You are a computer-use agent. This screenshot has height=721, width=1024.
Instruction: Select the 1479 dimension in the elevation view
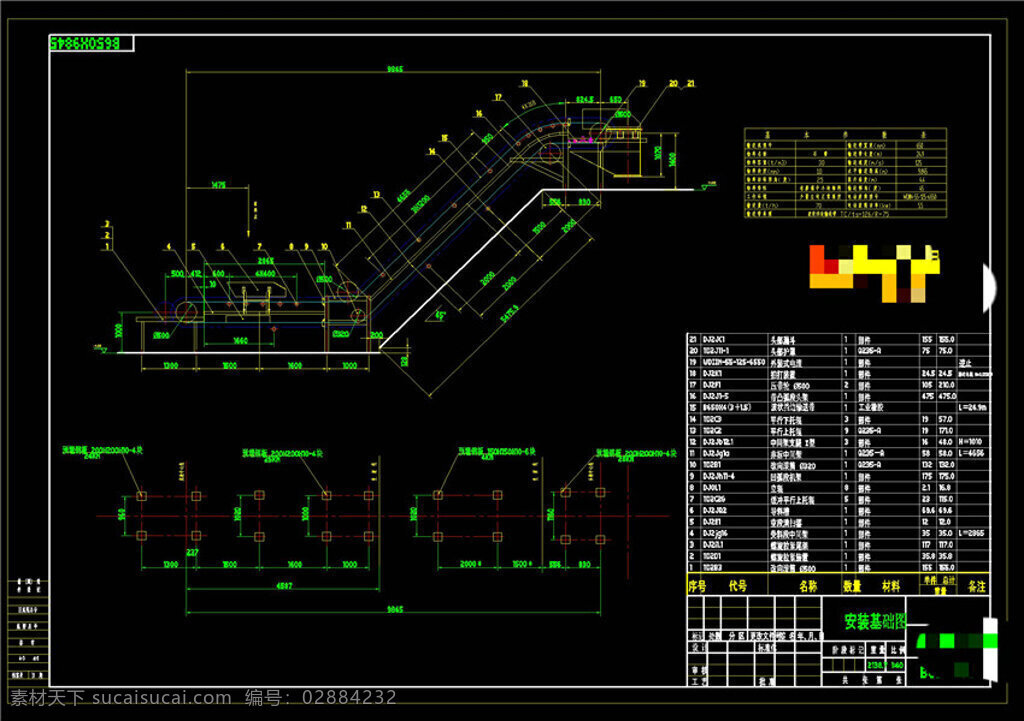(x=219, y=185)
